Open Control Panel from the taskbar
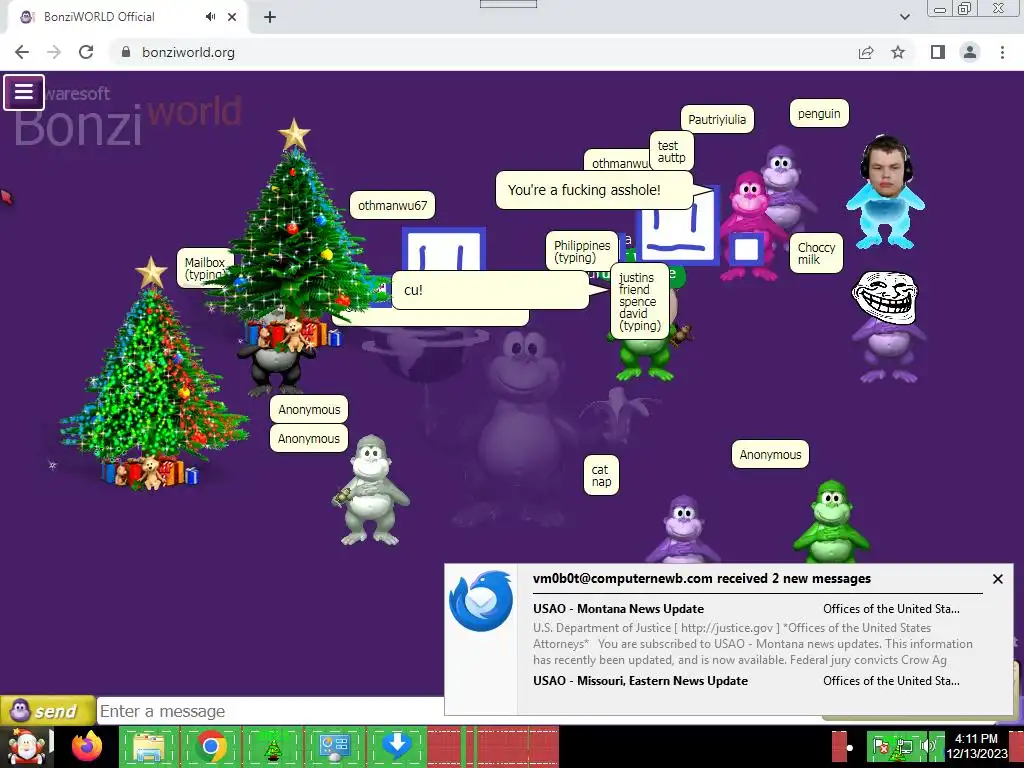The width and height of the screenshot is (1024, 768). tap(334, 746)
